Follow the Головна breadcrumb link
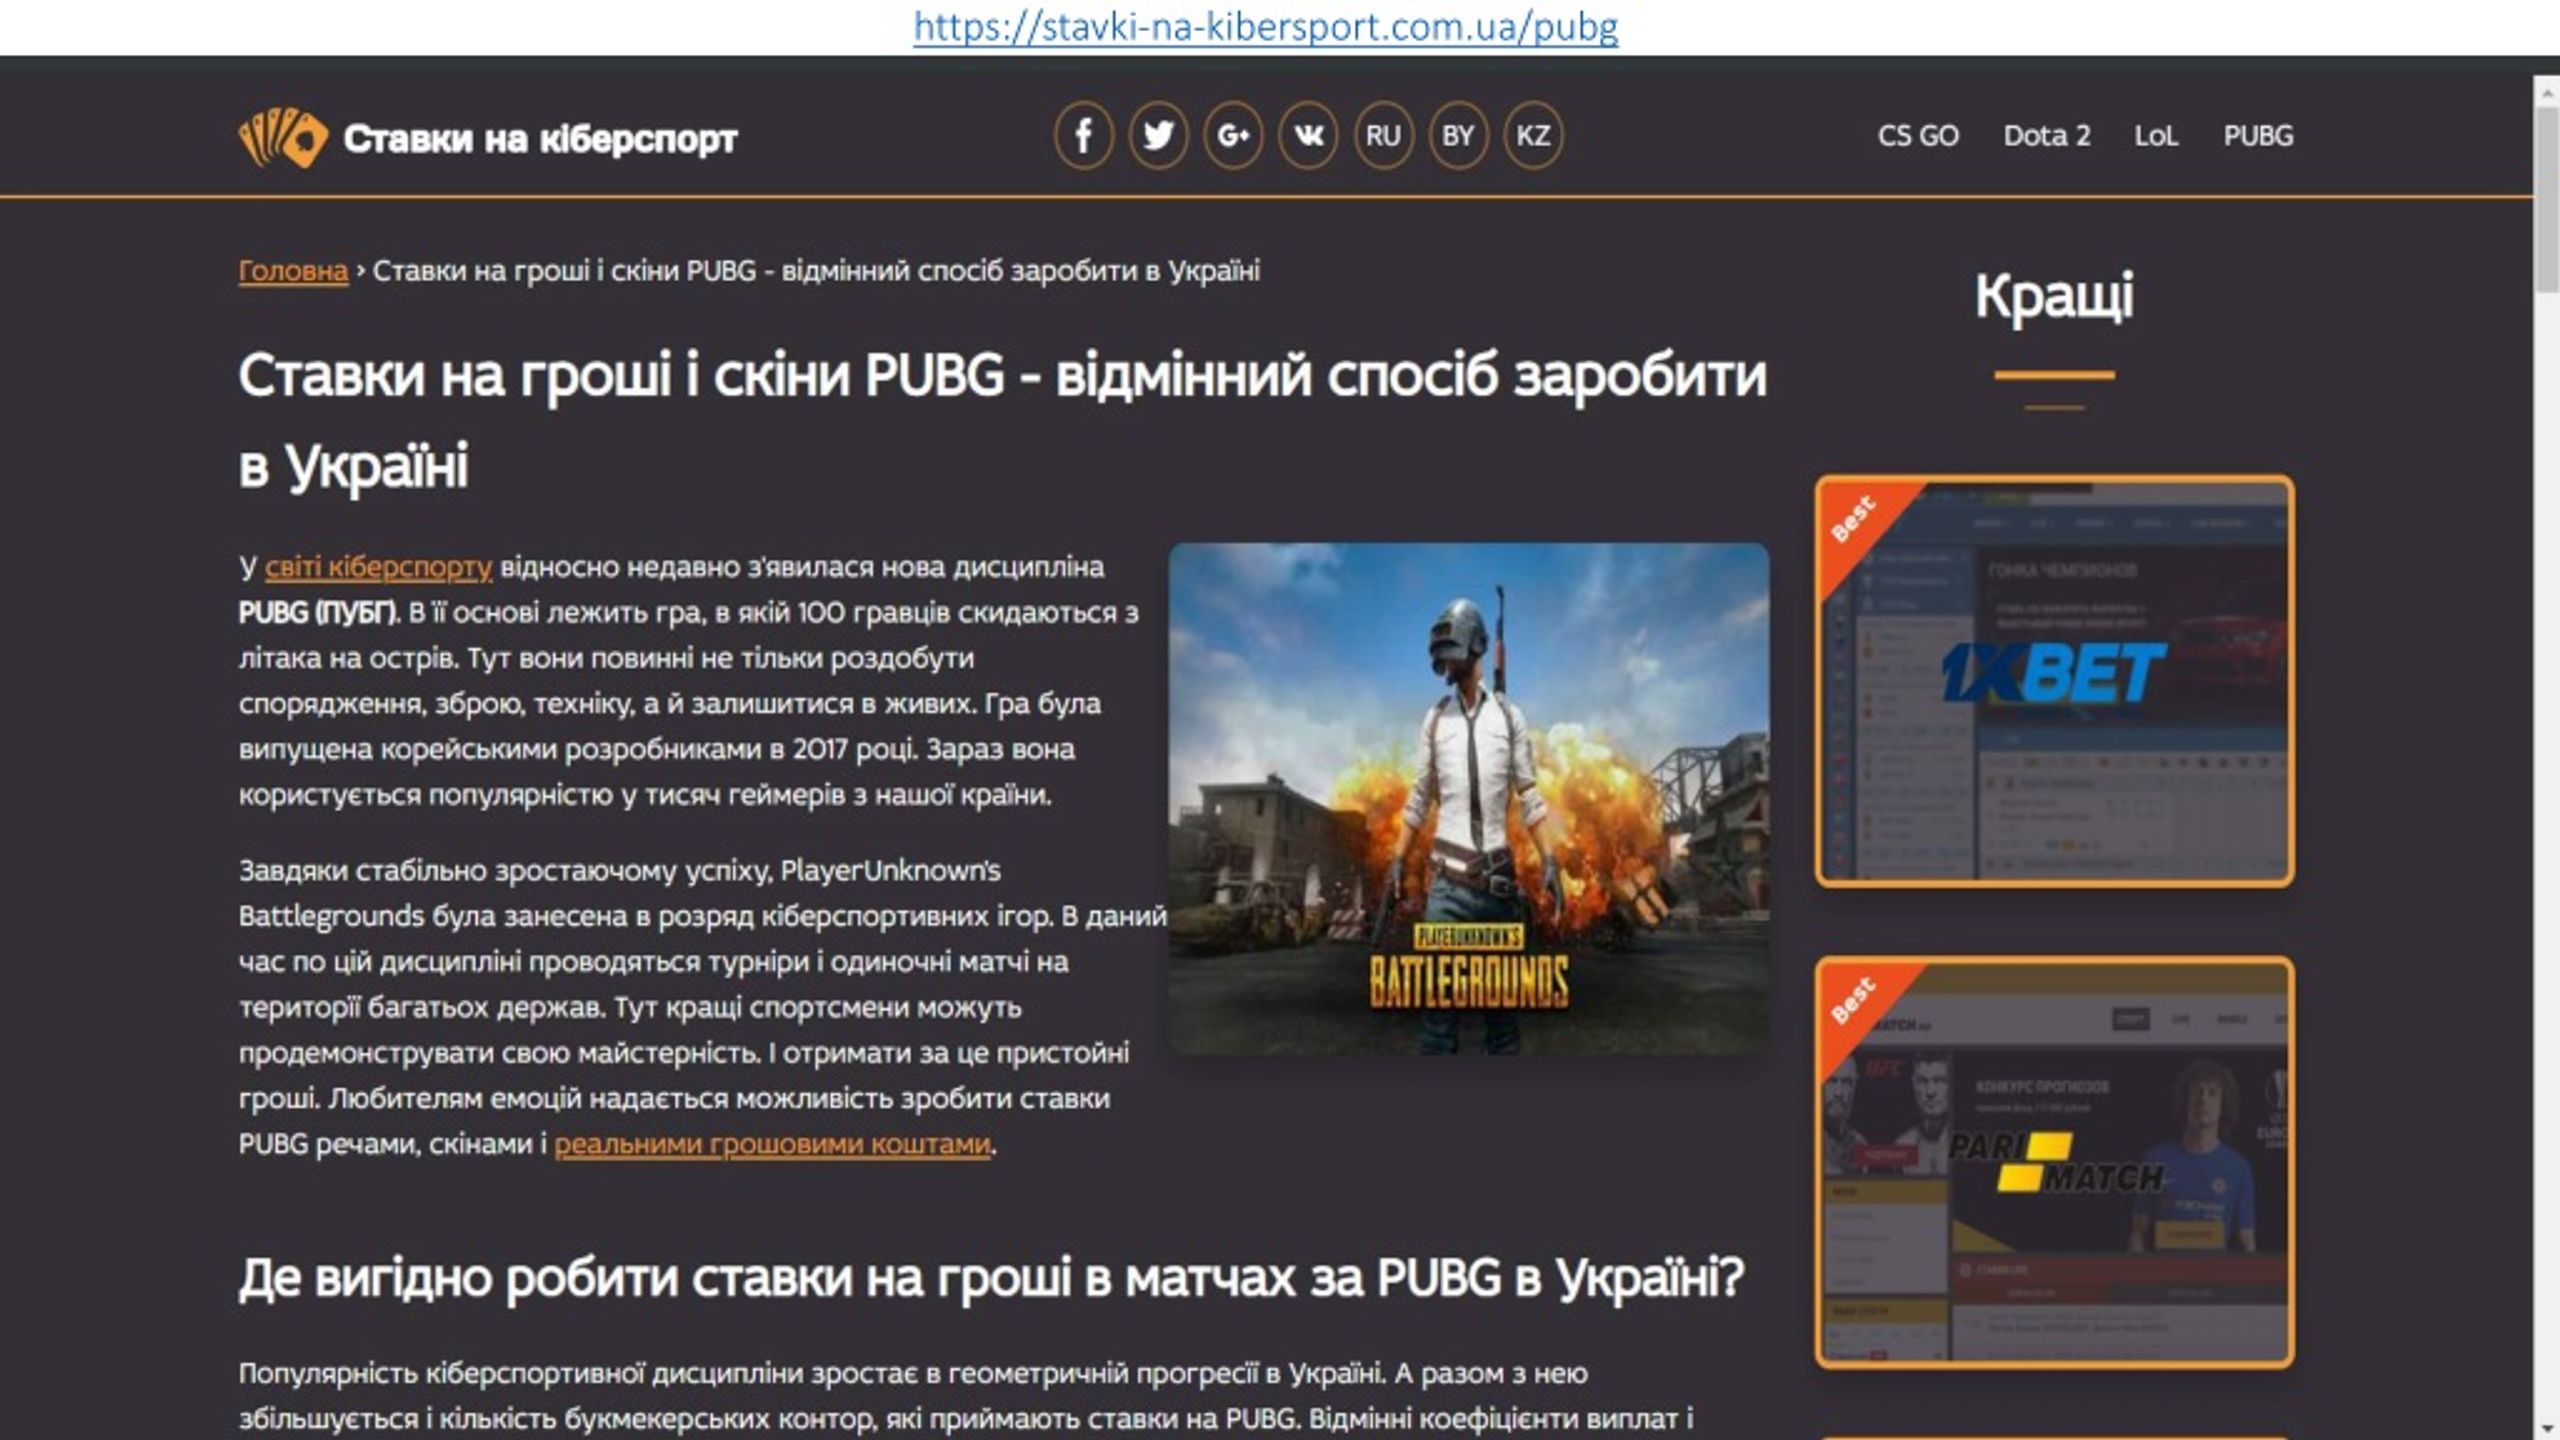Screen dimensions: 2560x1440 [293, 271]
